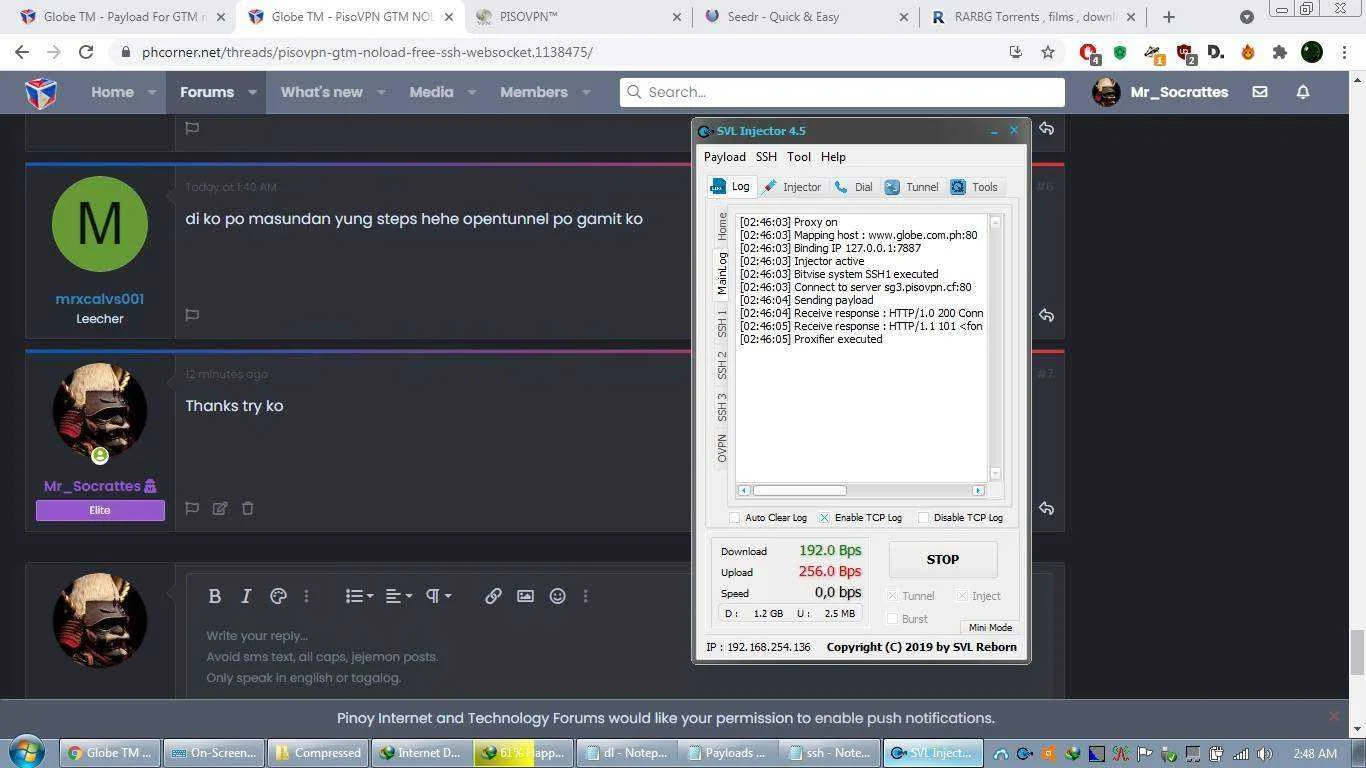Switch SVL Injector to Mini Mode
Screen dimensions: 1366x768
coord(990,627)
